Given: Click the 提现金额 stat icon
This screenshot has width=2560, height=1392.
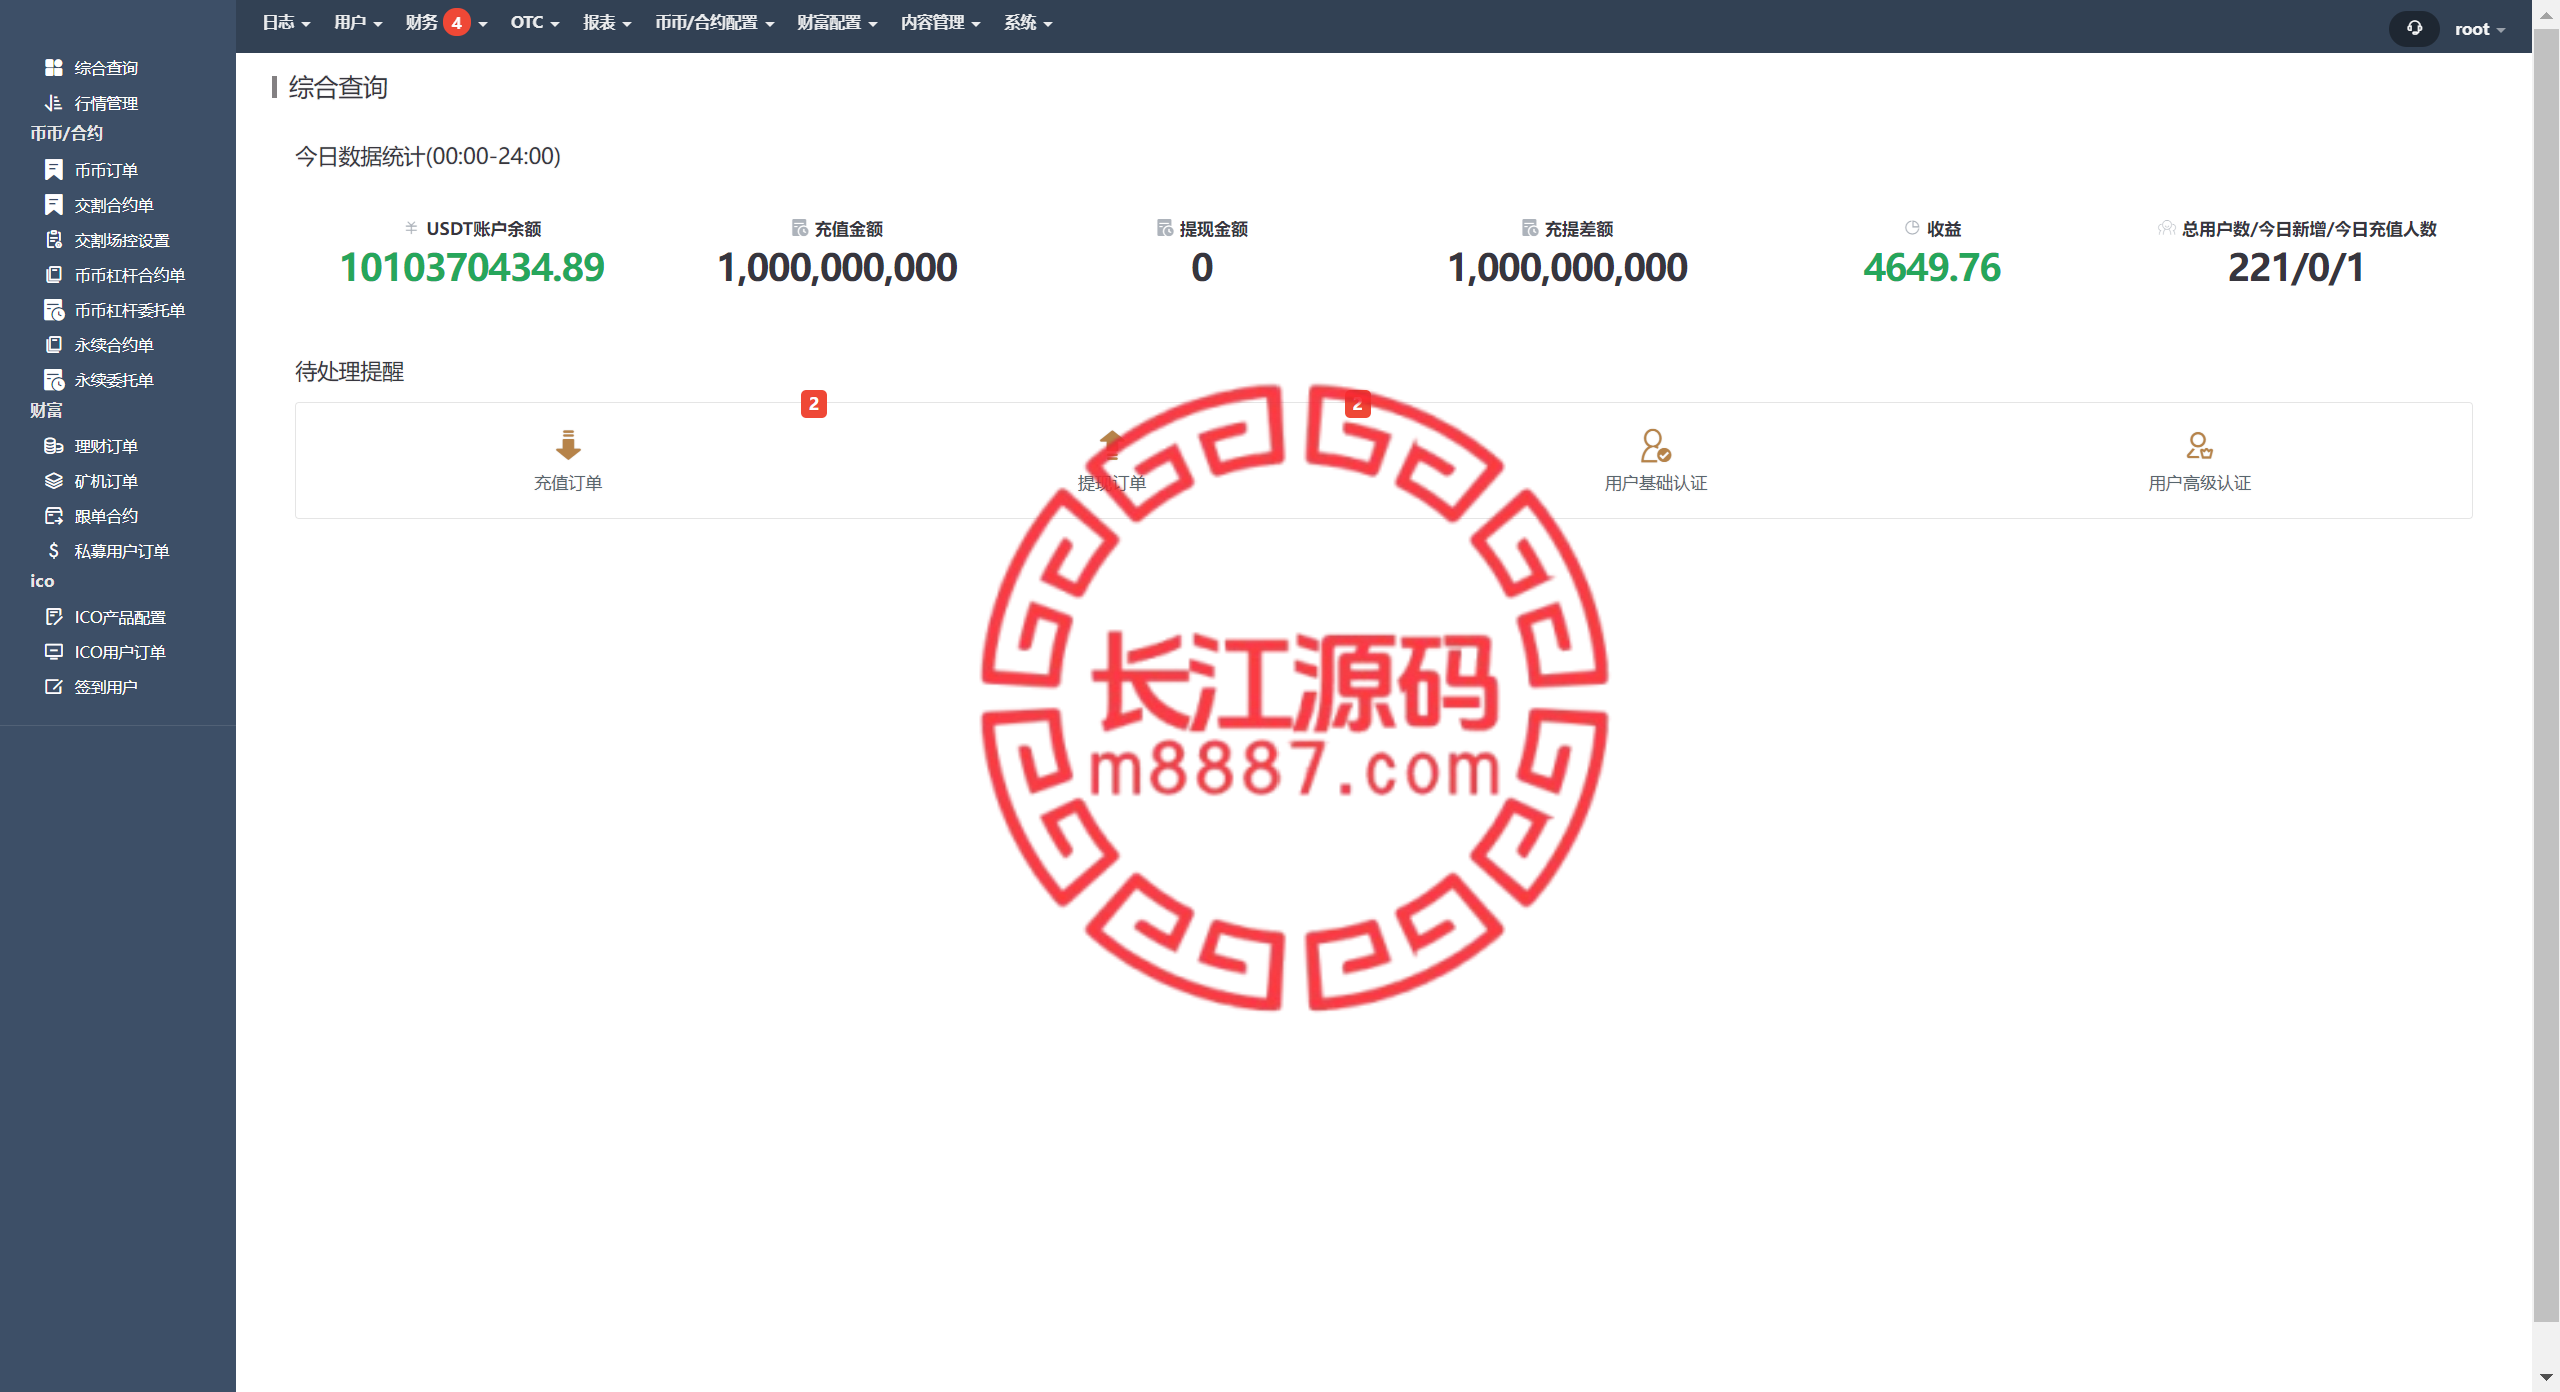Looking at the screenshot, I should [1165, 228].
